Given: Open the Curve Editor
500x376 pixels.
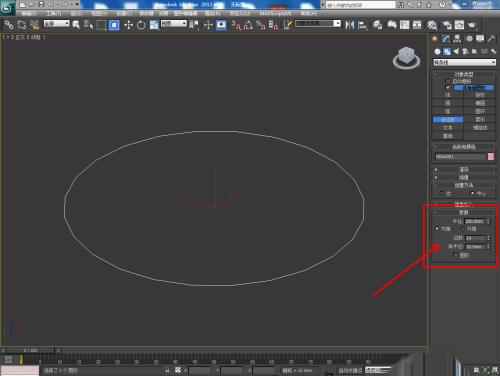Looking at the screenshot, I should (405, 25).
